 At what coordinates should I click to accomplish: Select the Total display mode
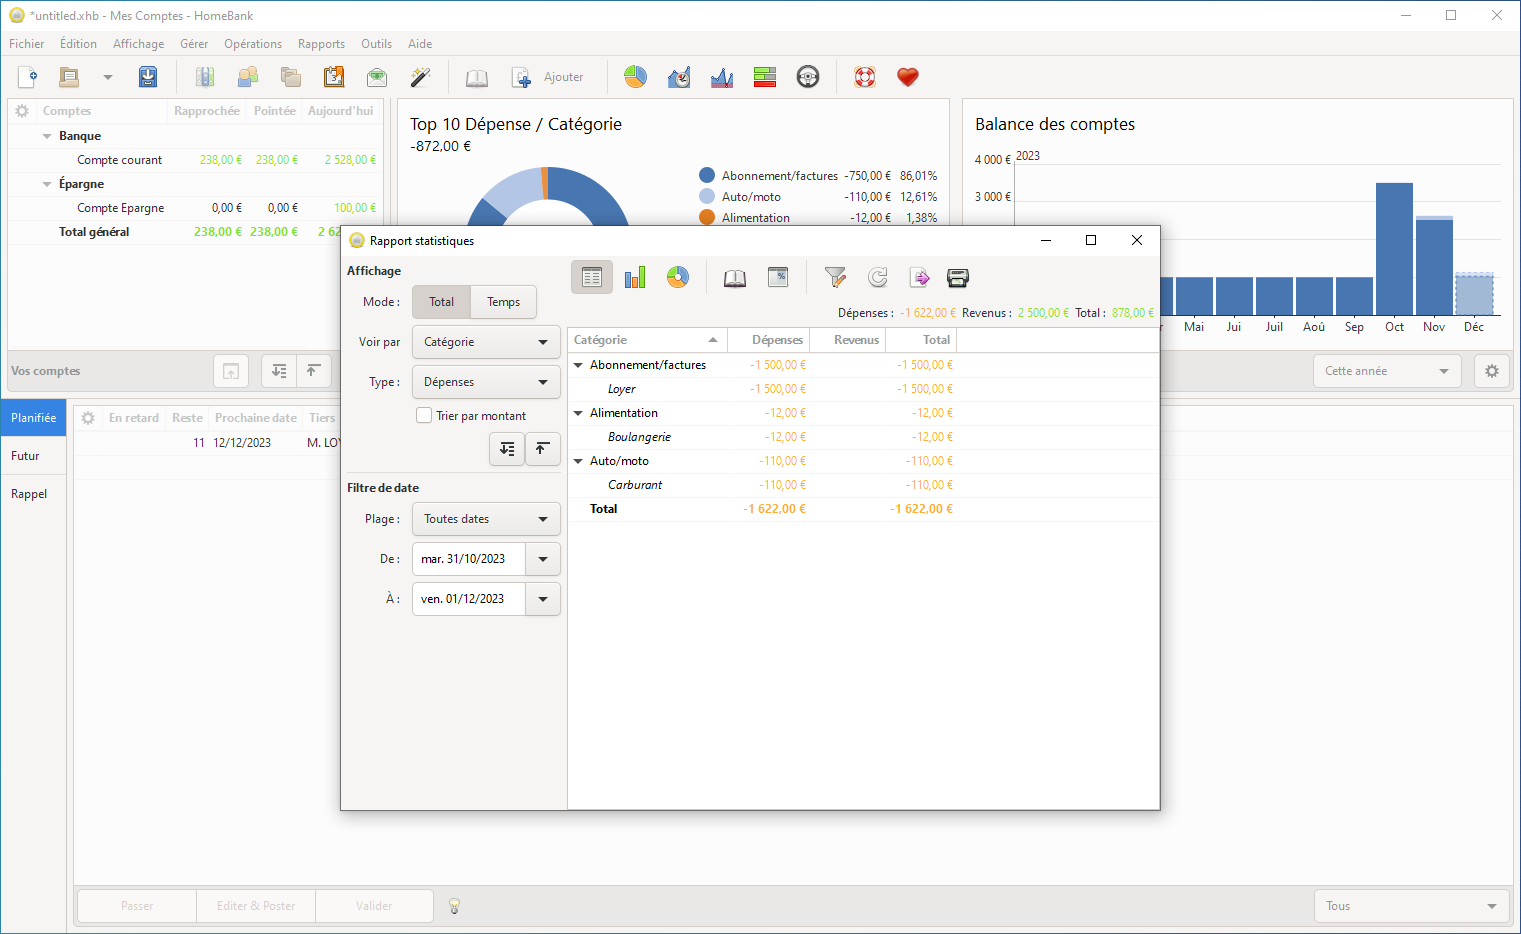tap(441, 302)
